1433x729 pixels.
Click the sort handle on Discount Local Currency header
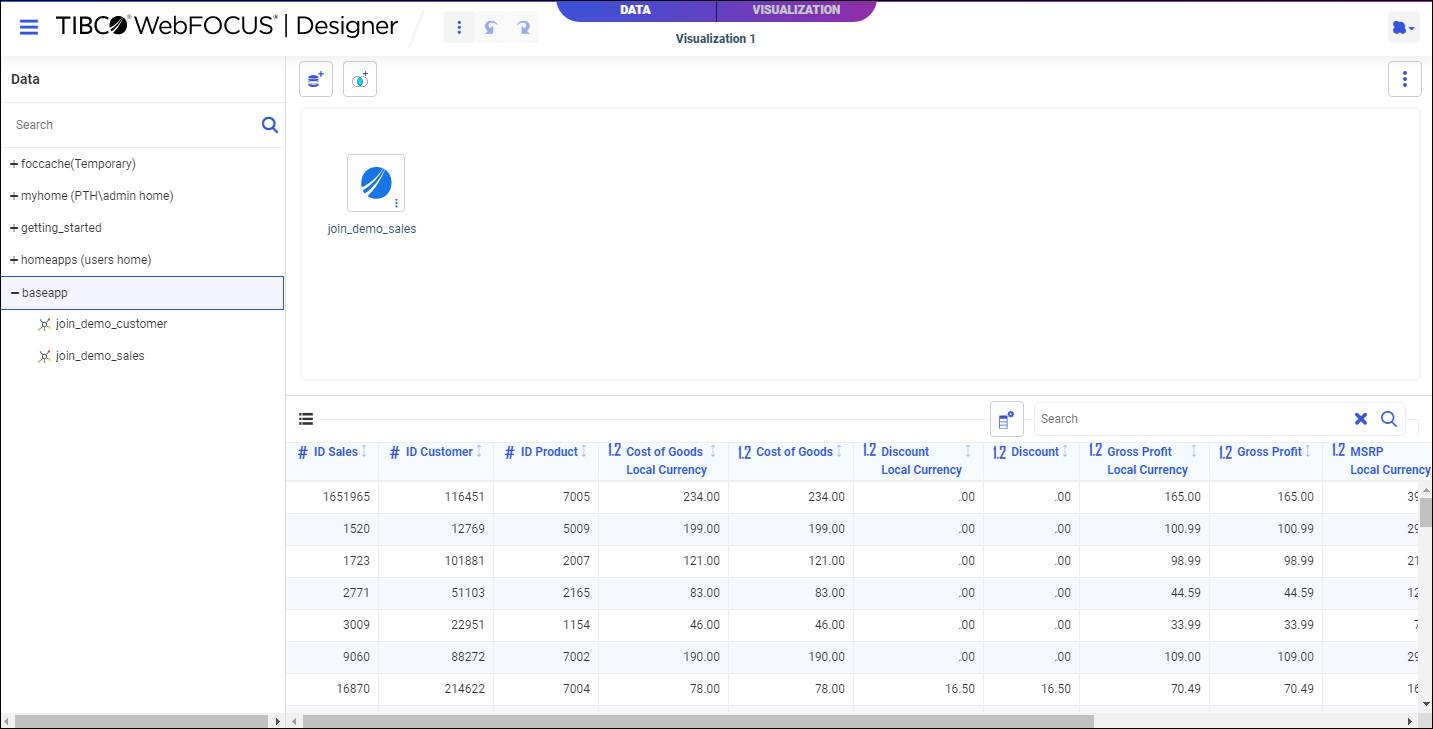(968, 452)
